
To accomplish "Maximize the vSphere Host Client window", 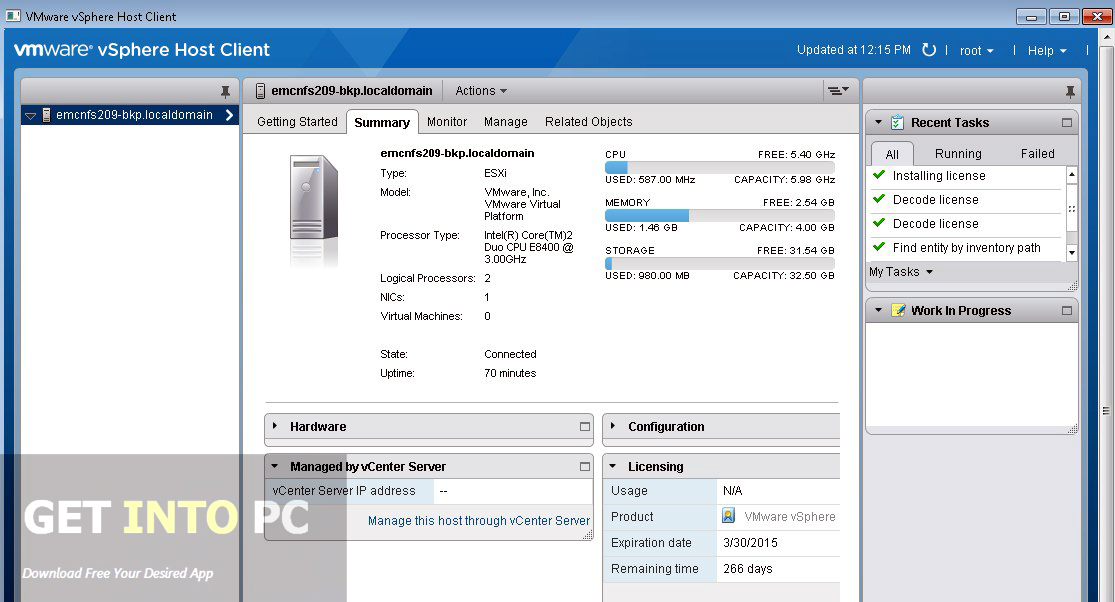I will [1064, 16].
